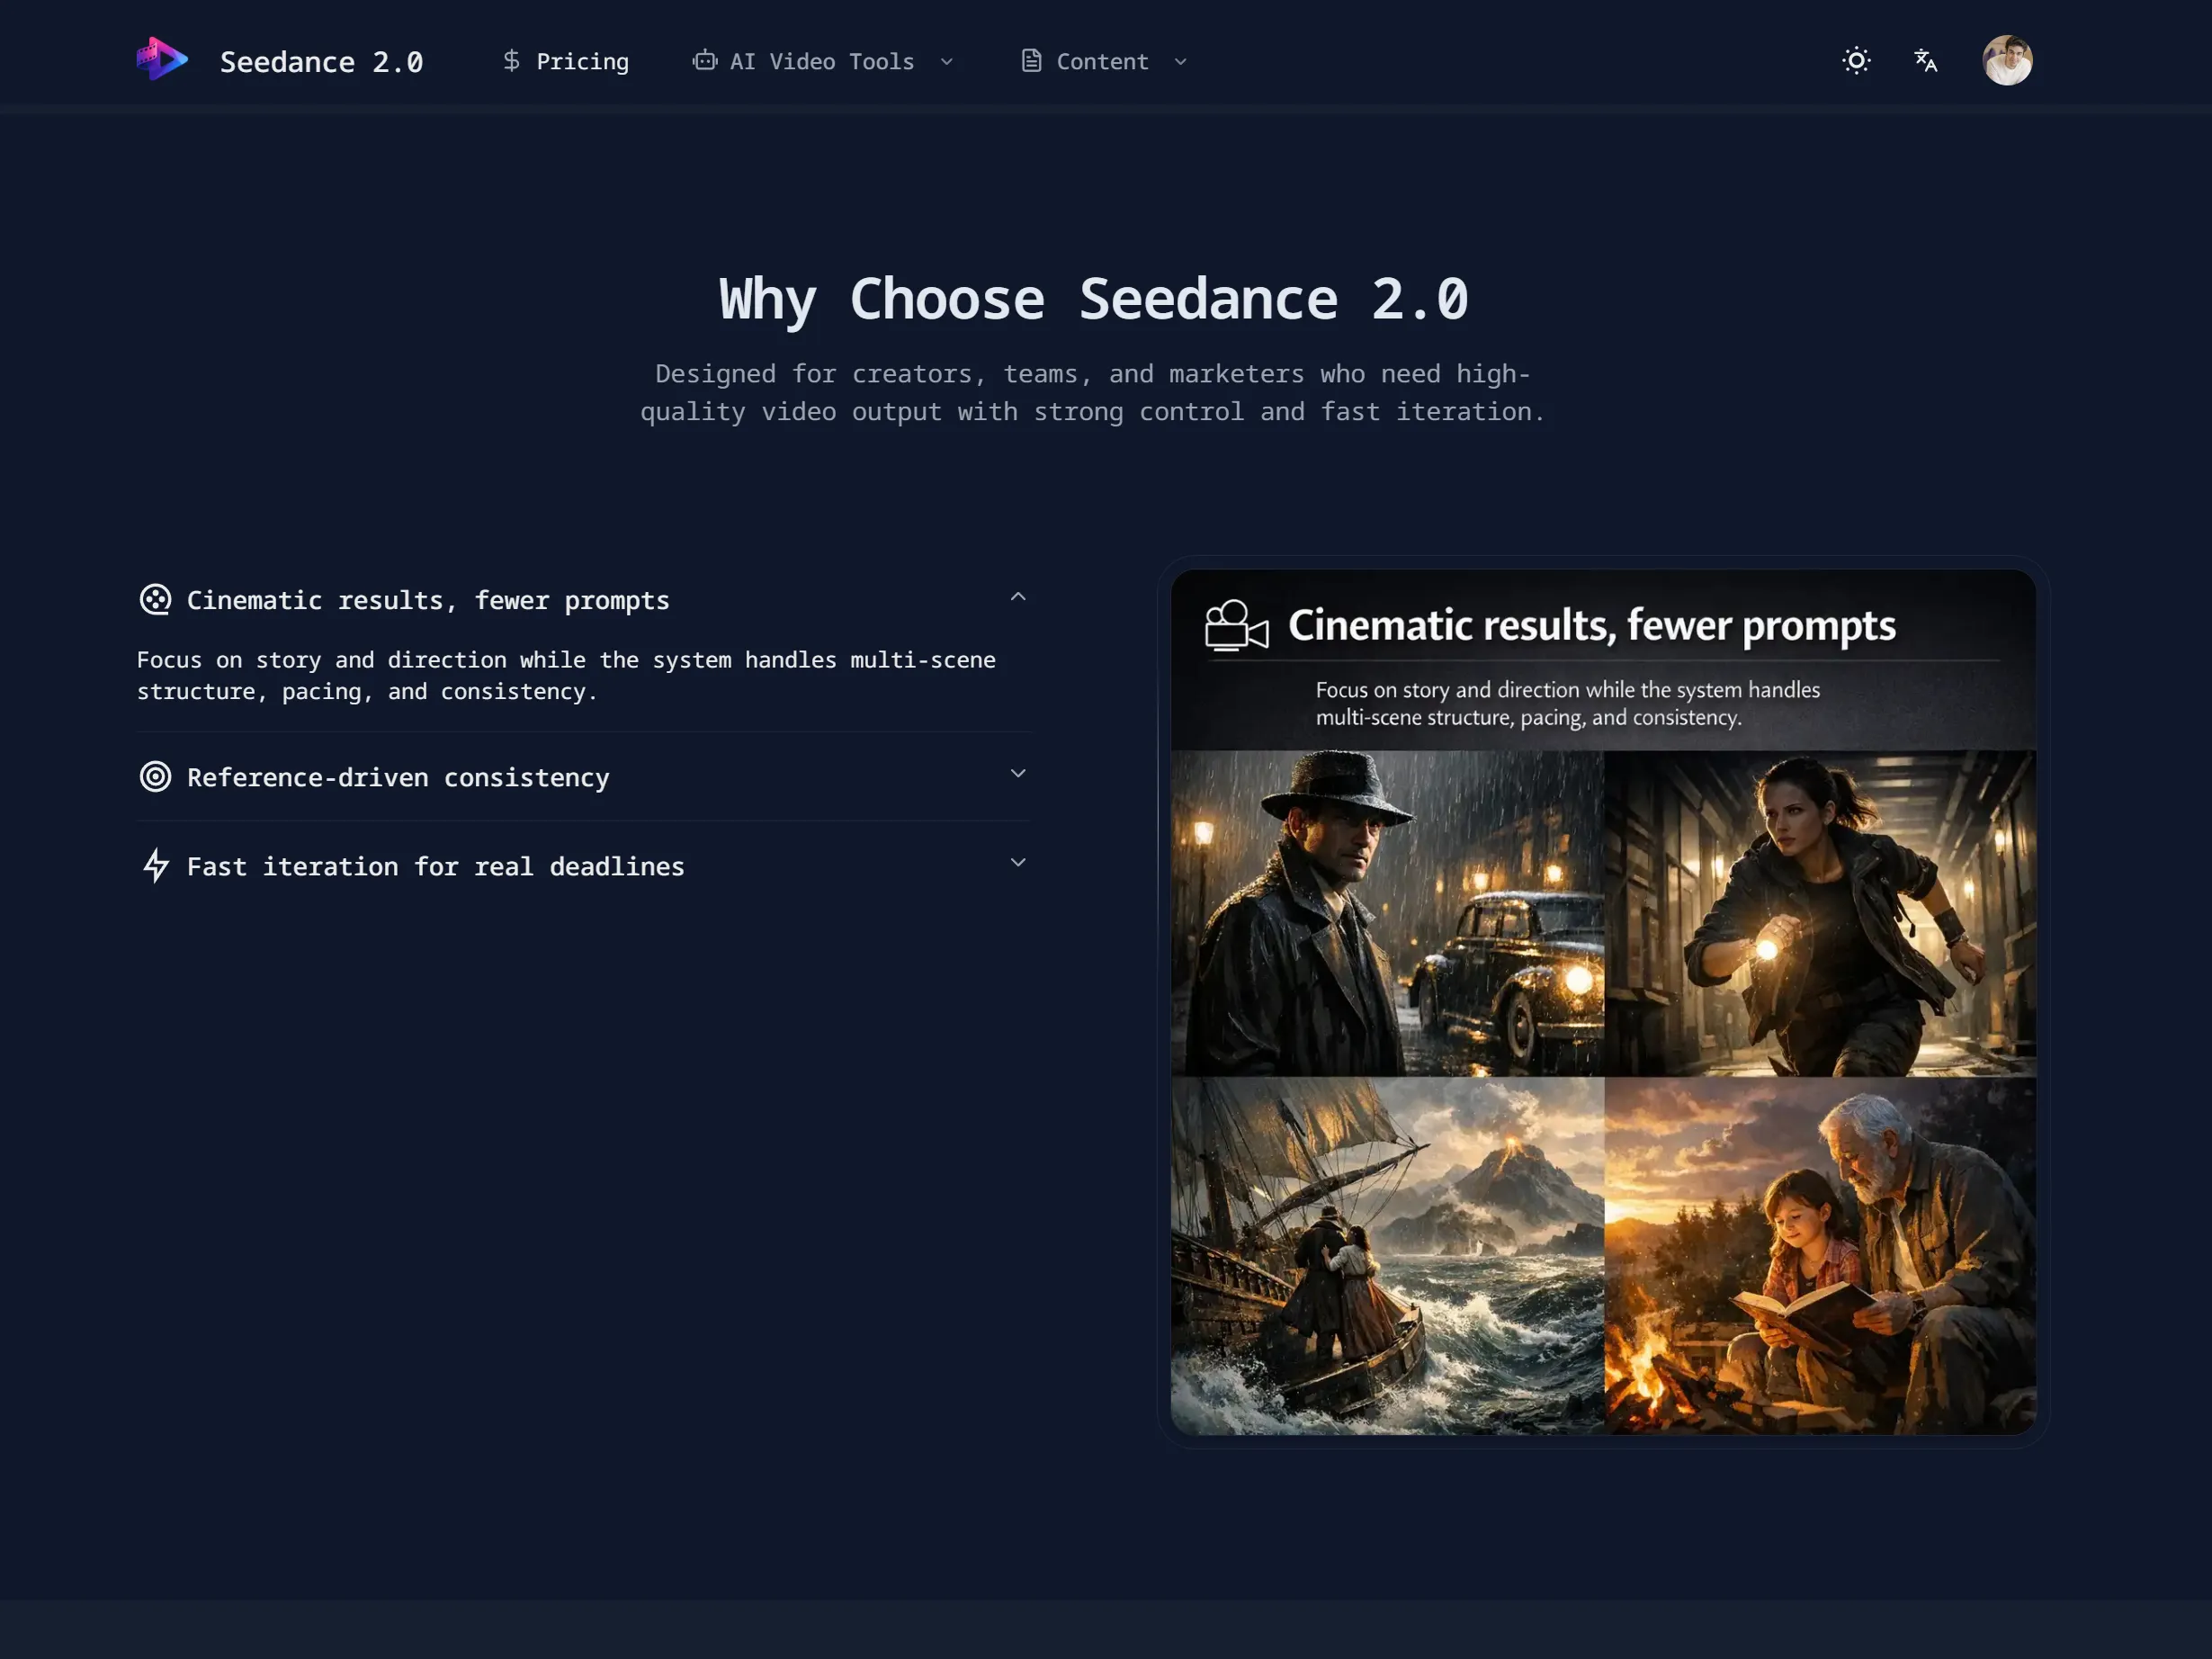Open the Content menu dropdown arrow
Viewport: 2212px width, 1659px height.
(x=1180, y=62)
